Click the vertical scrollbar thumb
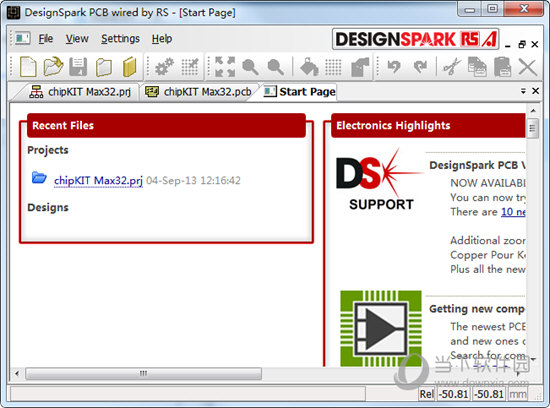Screen dimensions: 550x408 [x=533, y=128]
